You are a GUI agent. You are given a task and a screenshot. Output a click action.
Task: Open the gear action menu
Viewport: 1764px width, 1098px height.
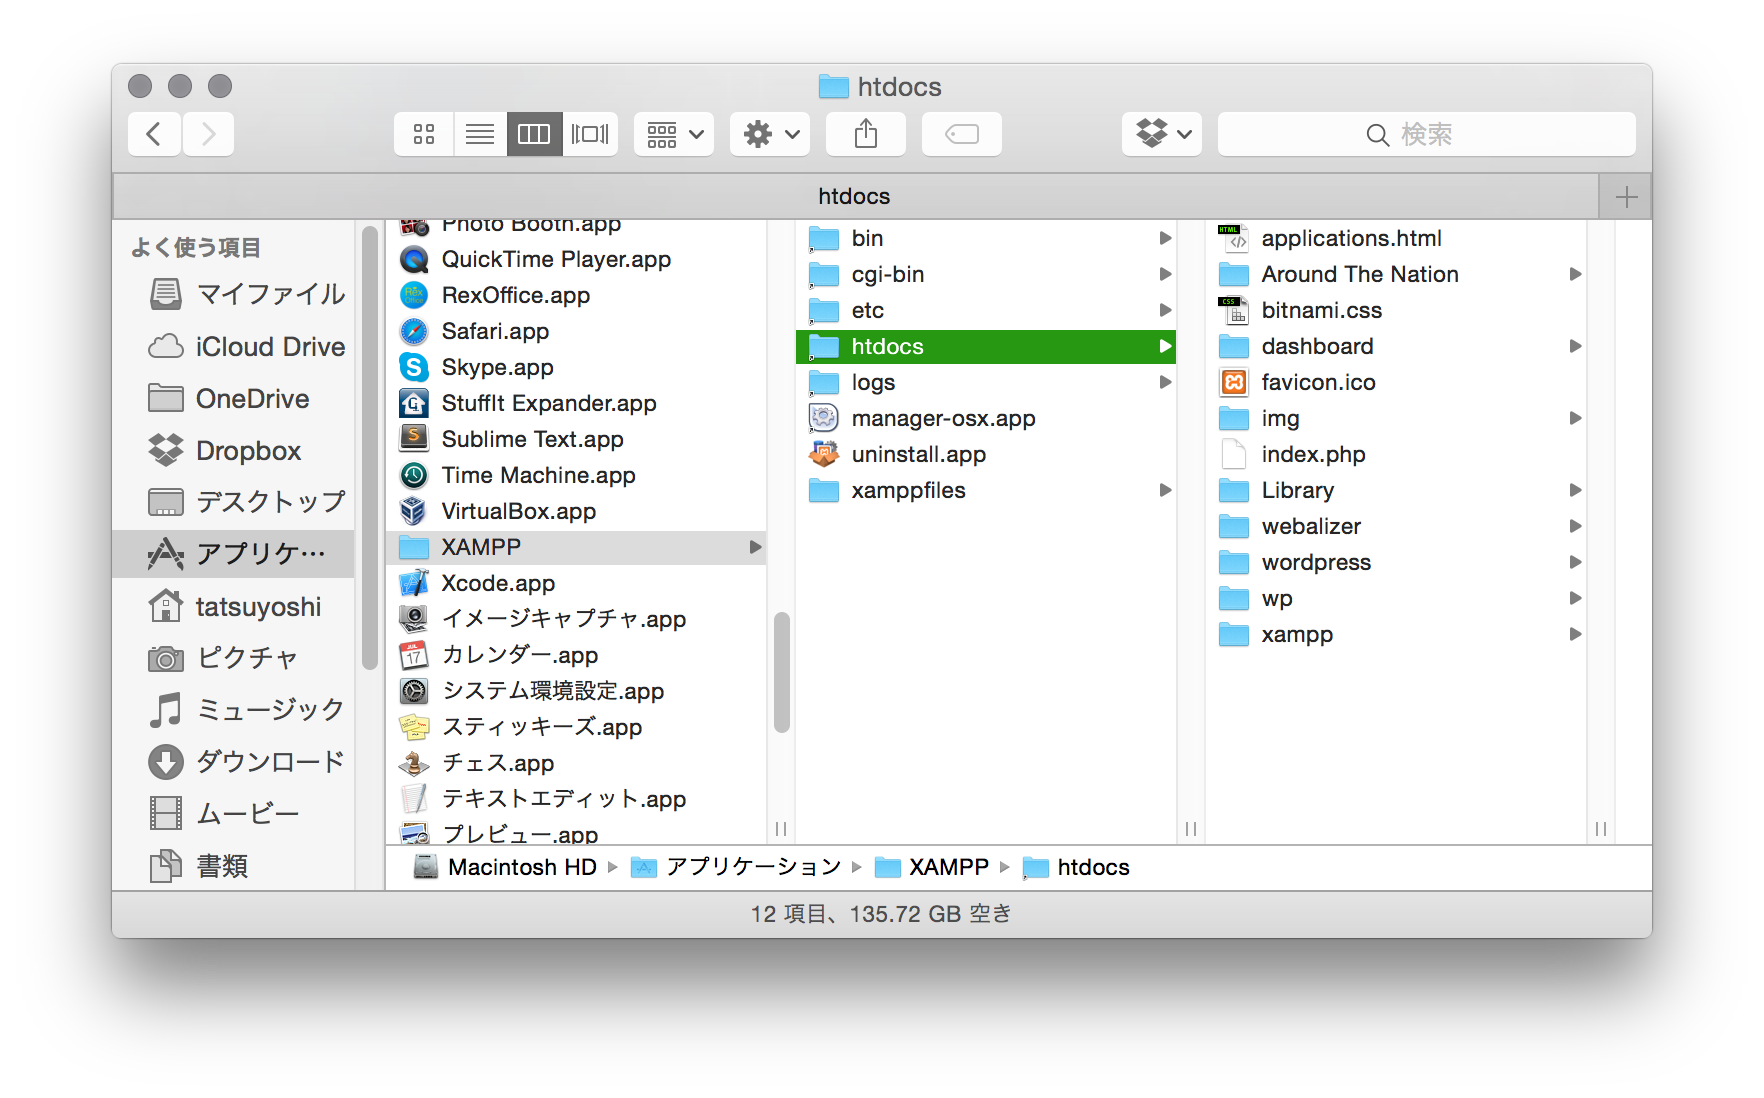point(770,134)
